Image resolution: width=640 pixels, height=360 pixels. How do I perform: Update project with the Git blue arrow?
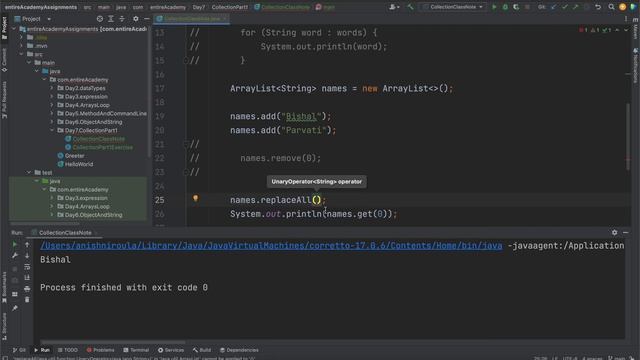coord(553,7)
